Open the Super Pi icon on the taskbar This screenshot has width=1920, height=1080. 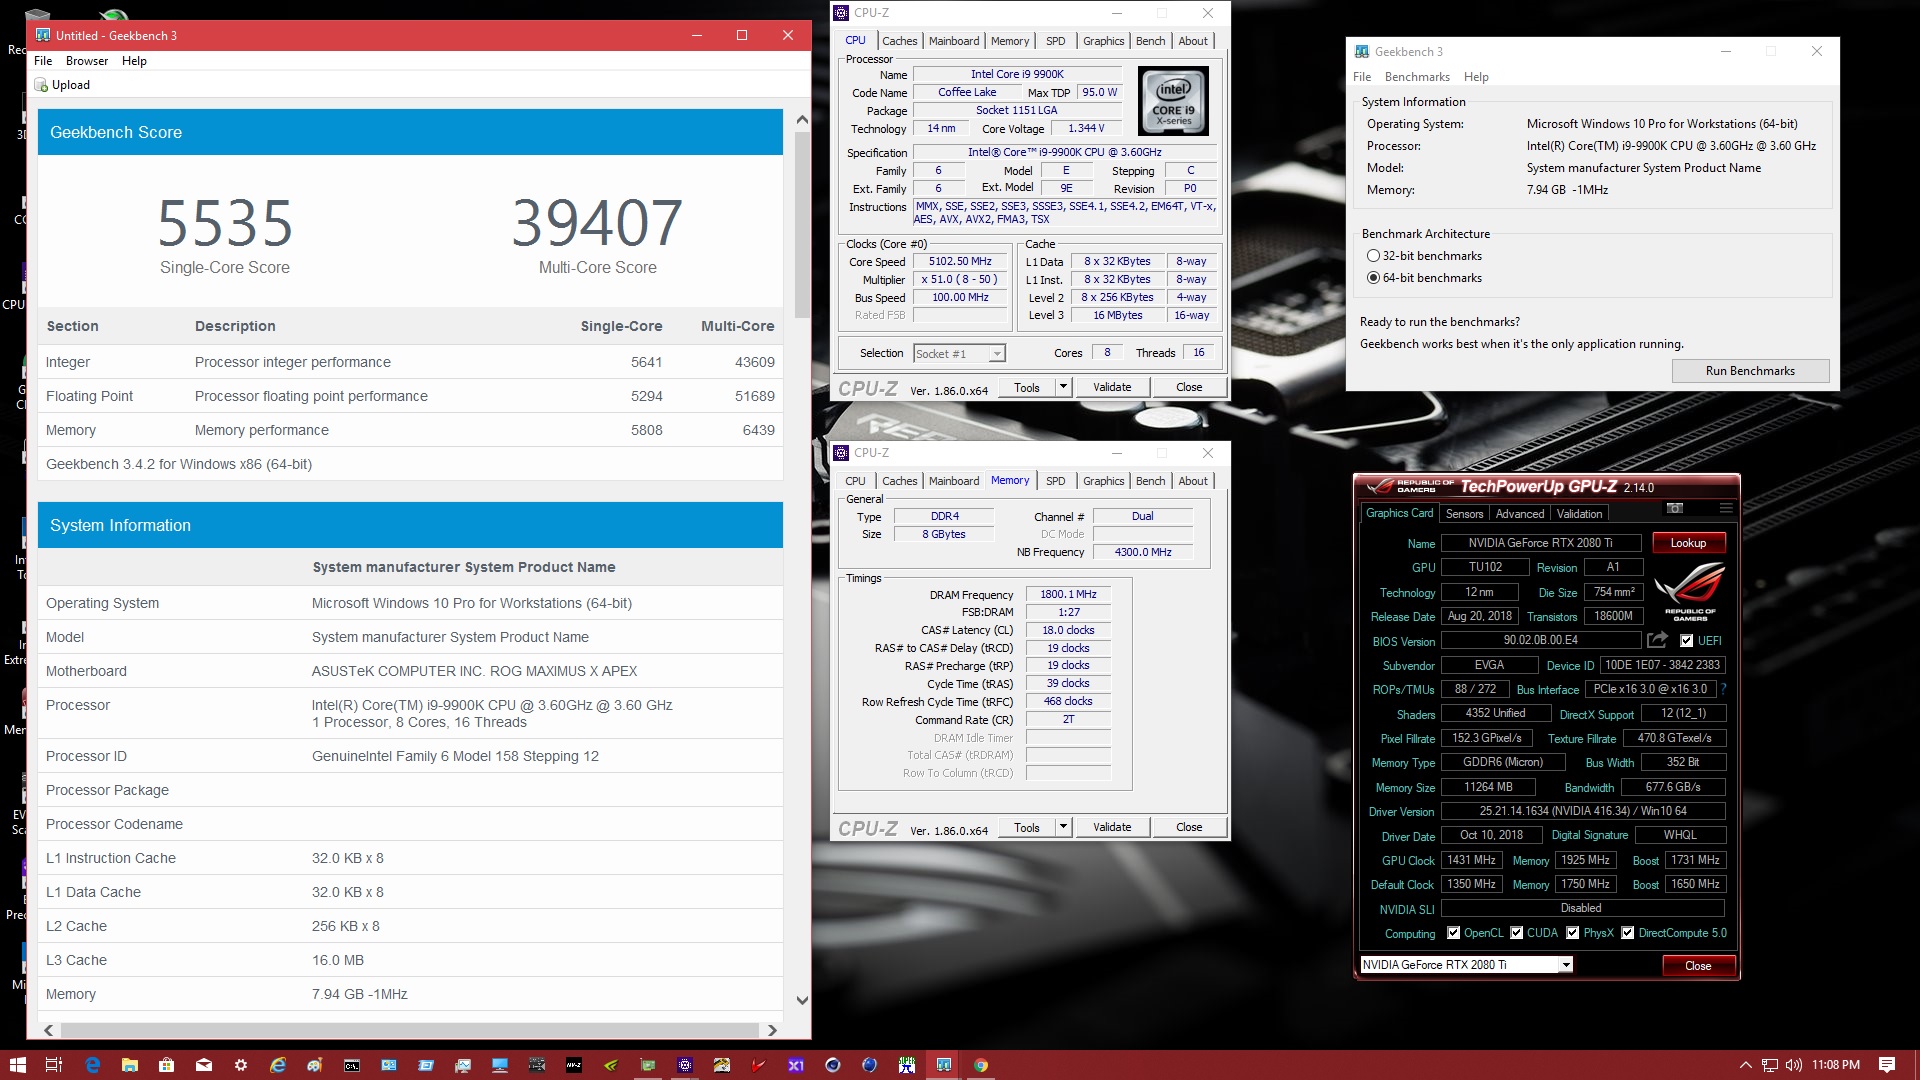click(x=907, y=1065)
